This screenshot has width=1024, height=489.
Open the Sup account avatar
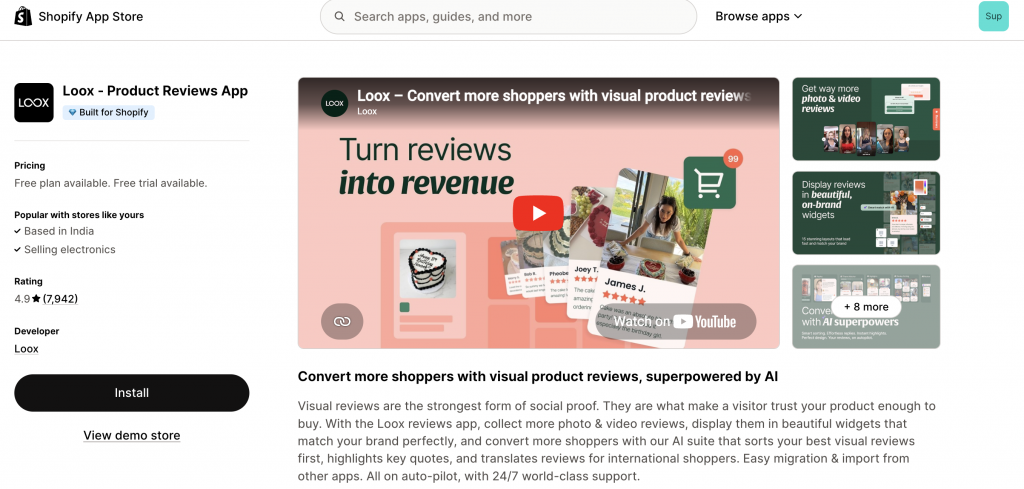tap(993, 16)
